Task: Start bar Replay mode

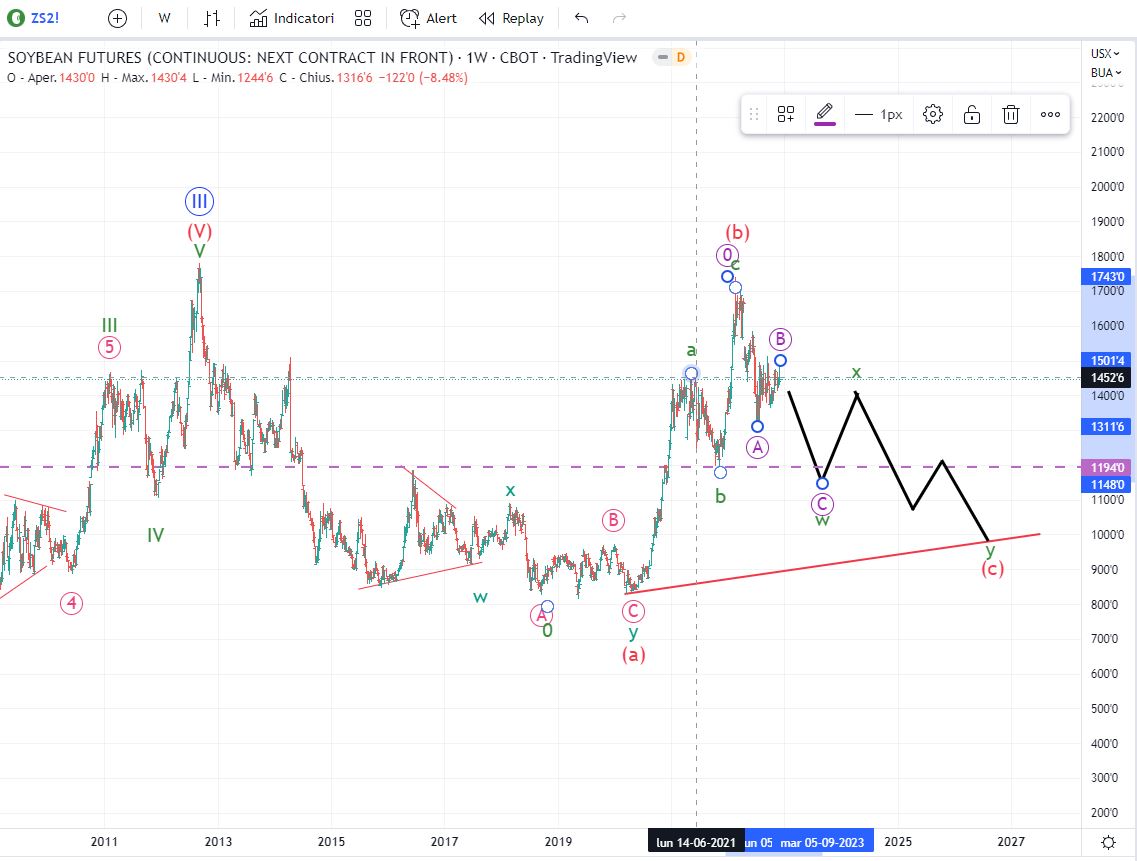Action: [511, 18]
